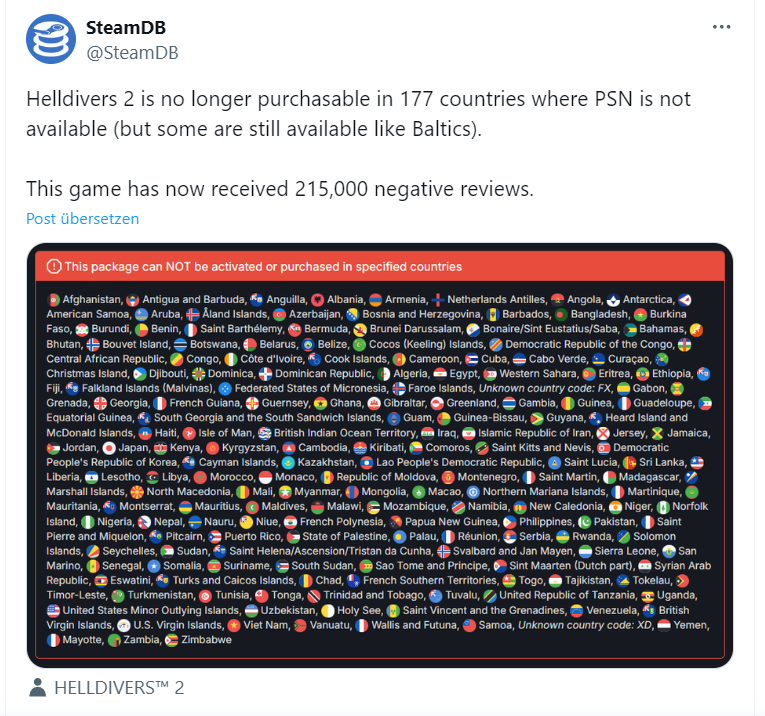Click the Japan flag icon
The image size is (765, 716).
pyautogui.click(x=107, y=448)
